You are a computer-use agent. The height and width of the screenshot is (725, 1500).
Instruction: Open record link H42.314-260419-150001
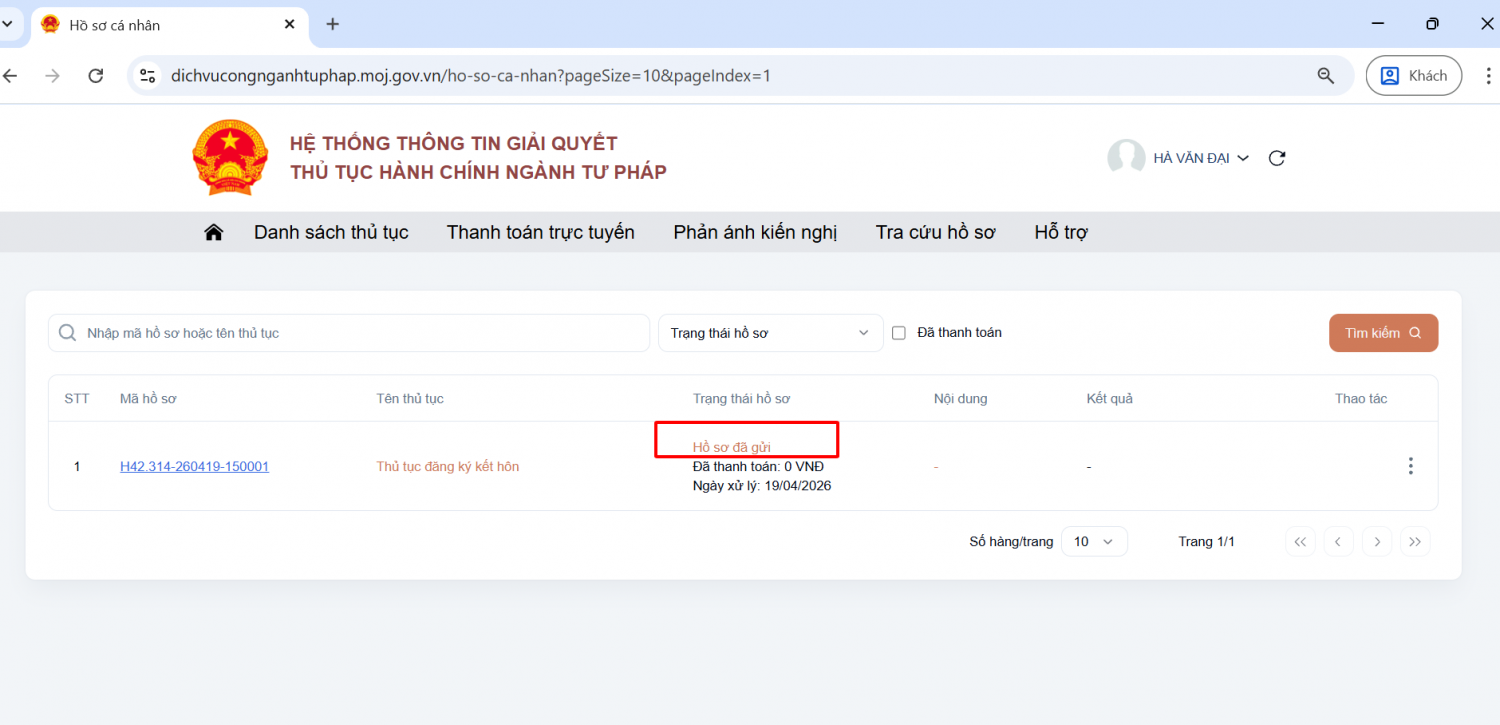coord(194,467)
